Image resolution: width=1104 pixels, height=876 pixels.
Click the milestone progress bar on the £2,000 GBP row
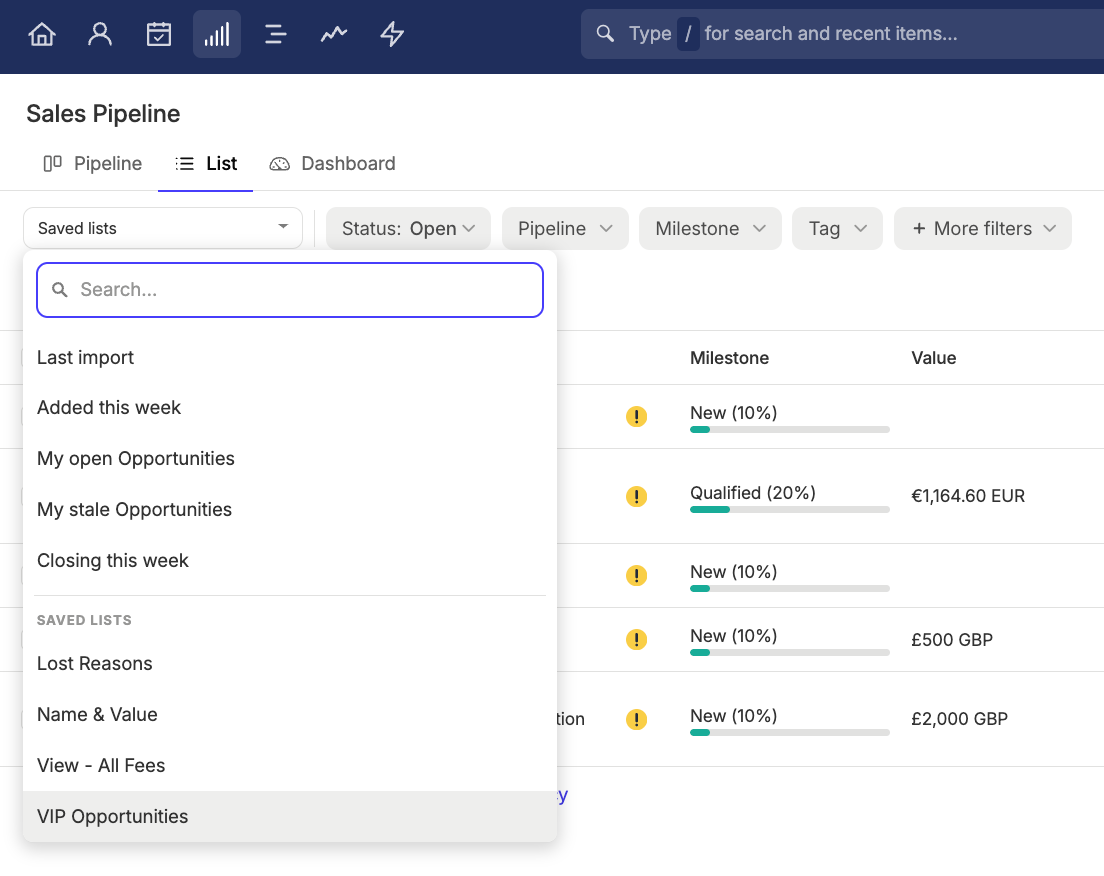[x=790, y=732]
